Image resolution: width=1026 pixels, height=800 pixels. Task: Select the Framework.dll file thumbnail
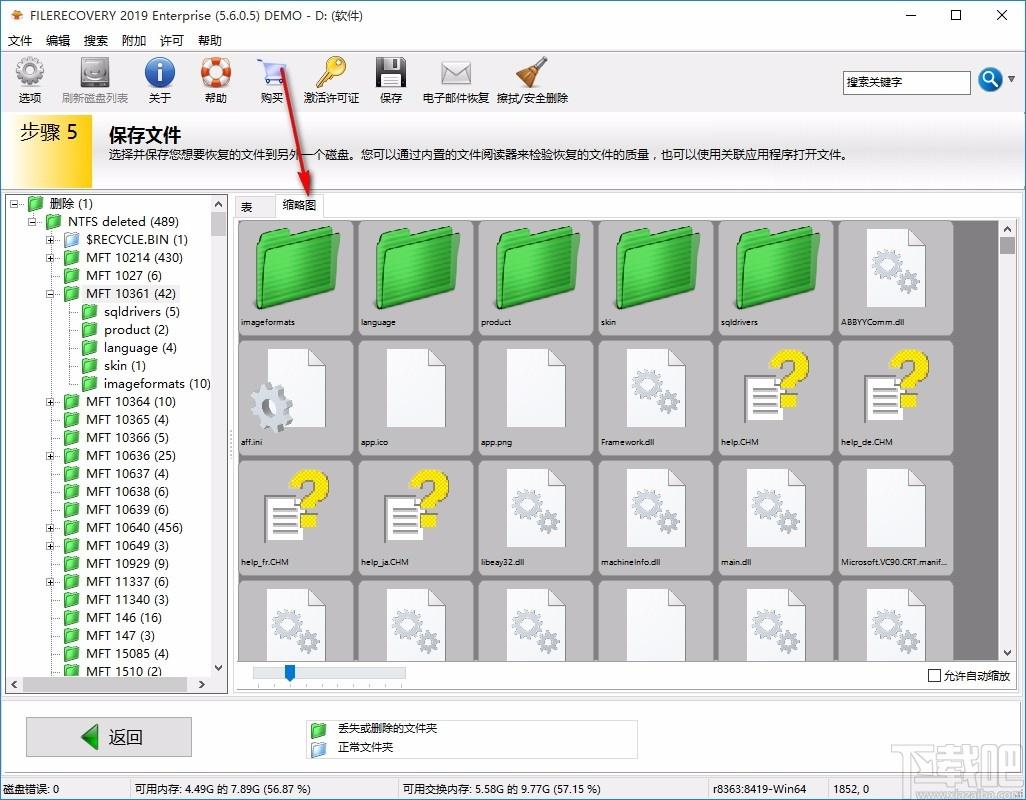[x=656, y=398]
